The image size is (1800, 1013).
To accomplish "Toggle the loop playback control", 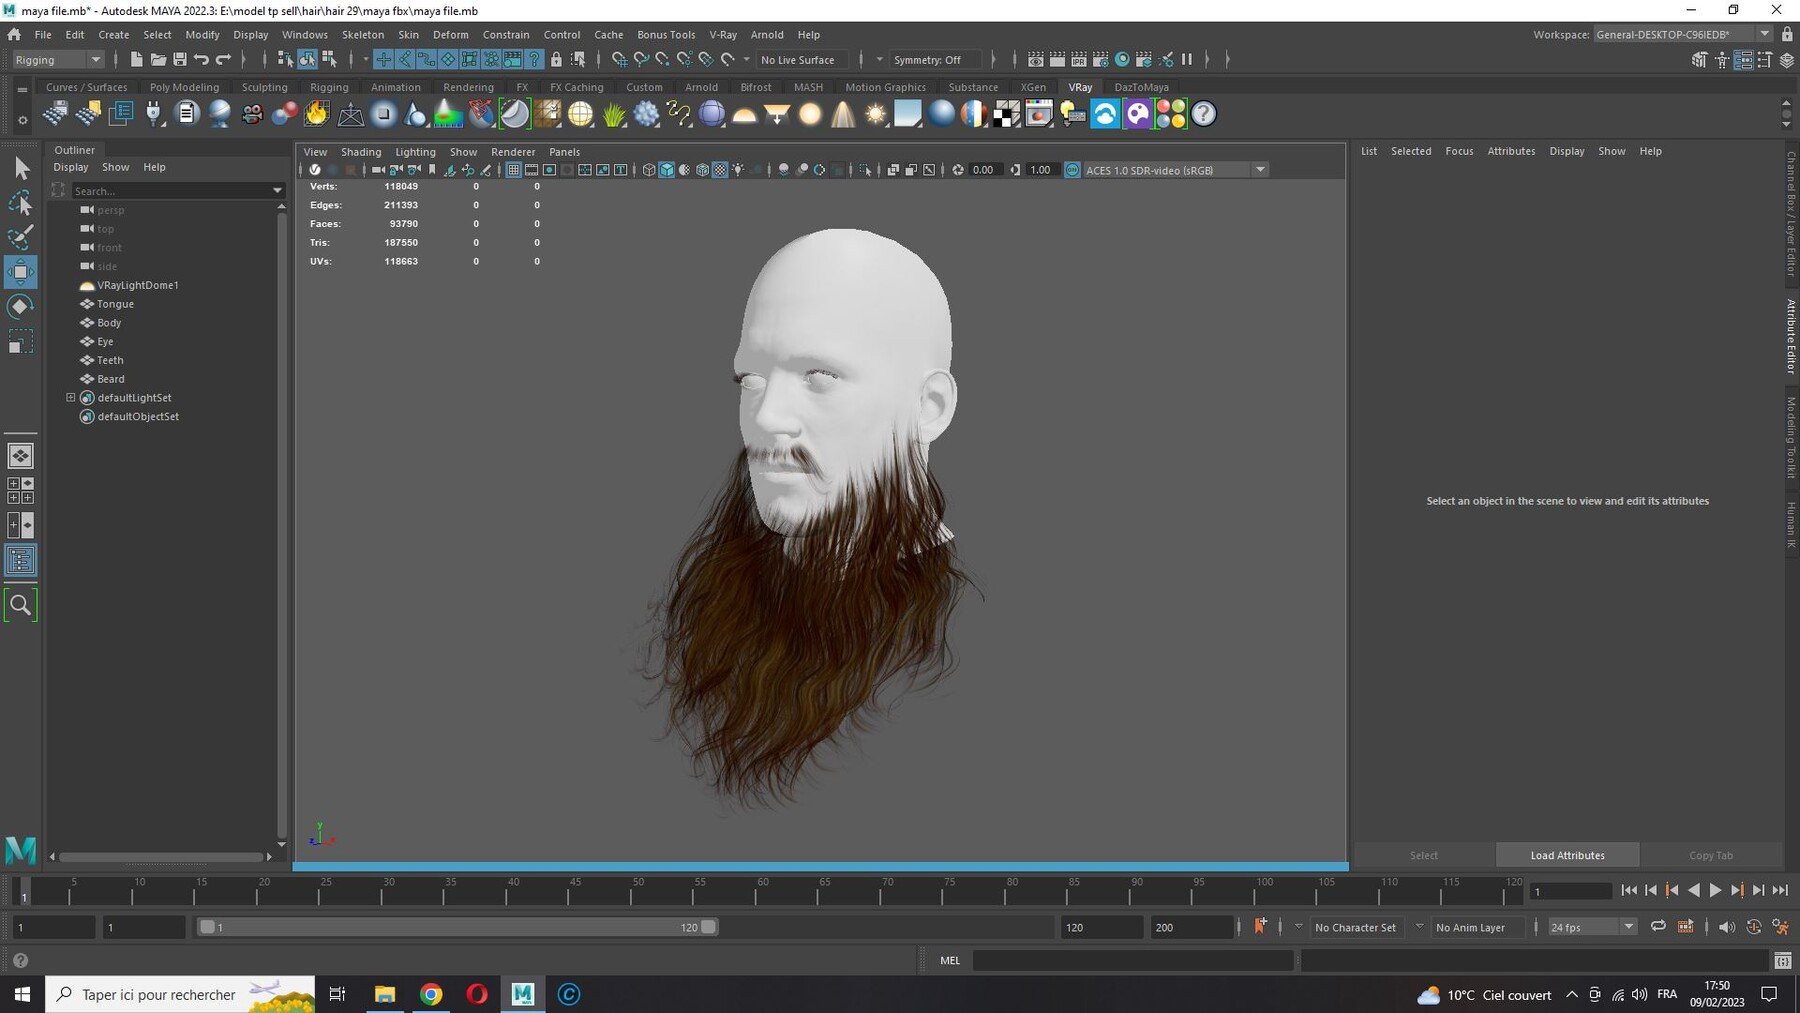I will 1658,927.
